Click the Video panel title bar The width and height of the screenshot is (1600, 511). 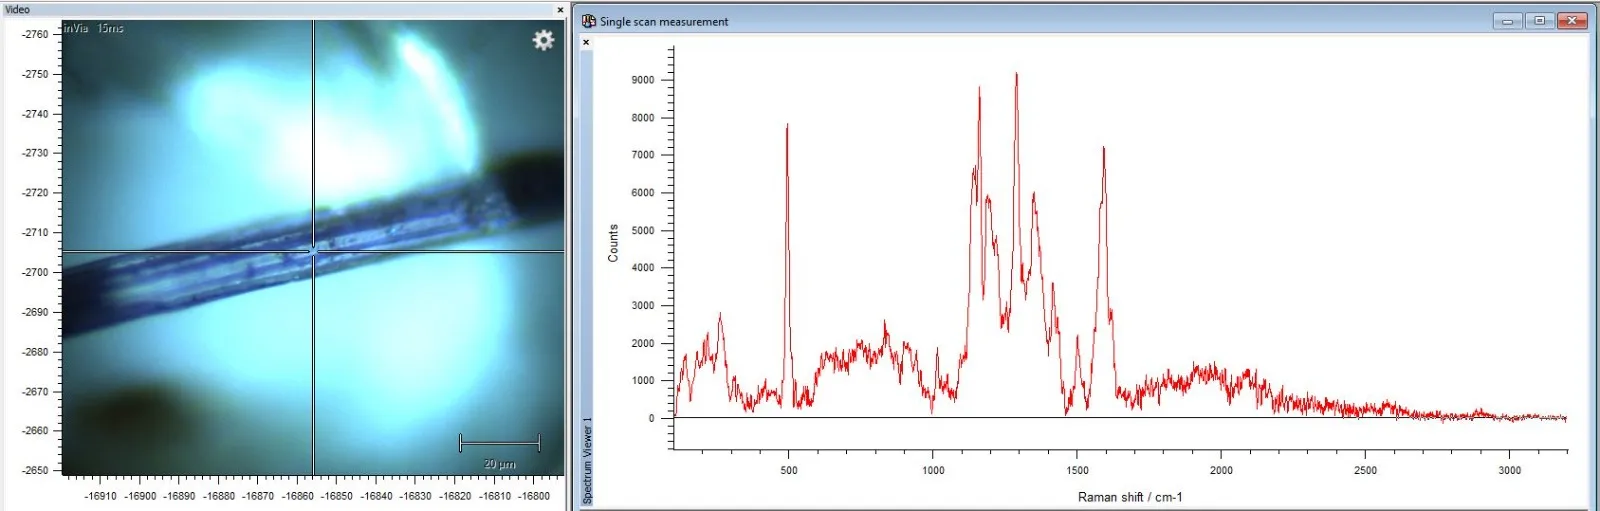tap(280, 9)
